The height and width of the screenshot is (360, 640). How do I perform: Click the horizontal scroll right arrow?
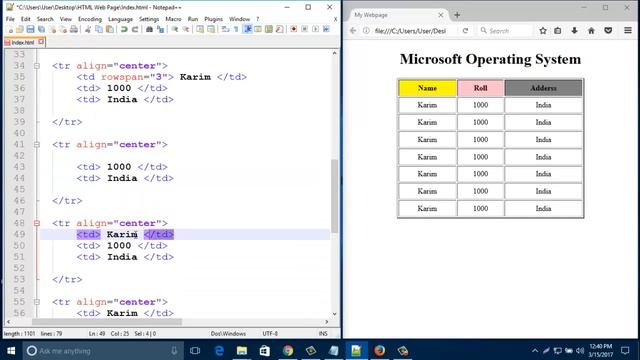[x=327, y=322]
